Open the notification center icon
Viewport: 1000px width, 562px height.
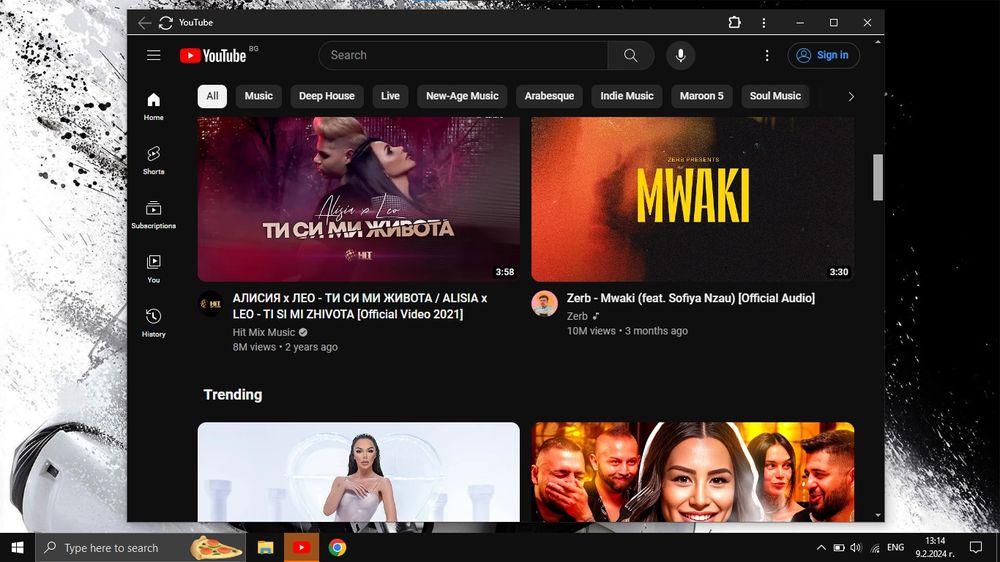click(x=976, y=548)
